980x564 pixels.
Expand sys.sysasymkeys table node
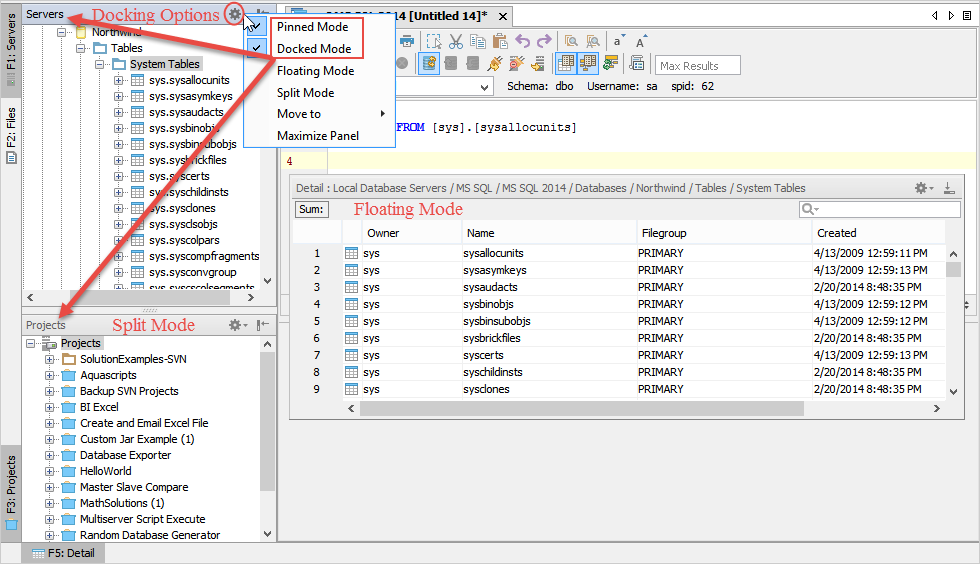pos(118,96)
